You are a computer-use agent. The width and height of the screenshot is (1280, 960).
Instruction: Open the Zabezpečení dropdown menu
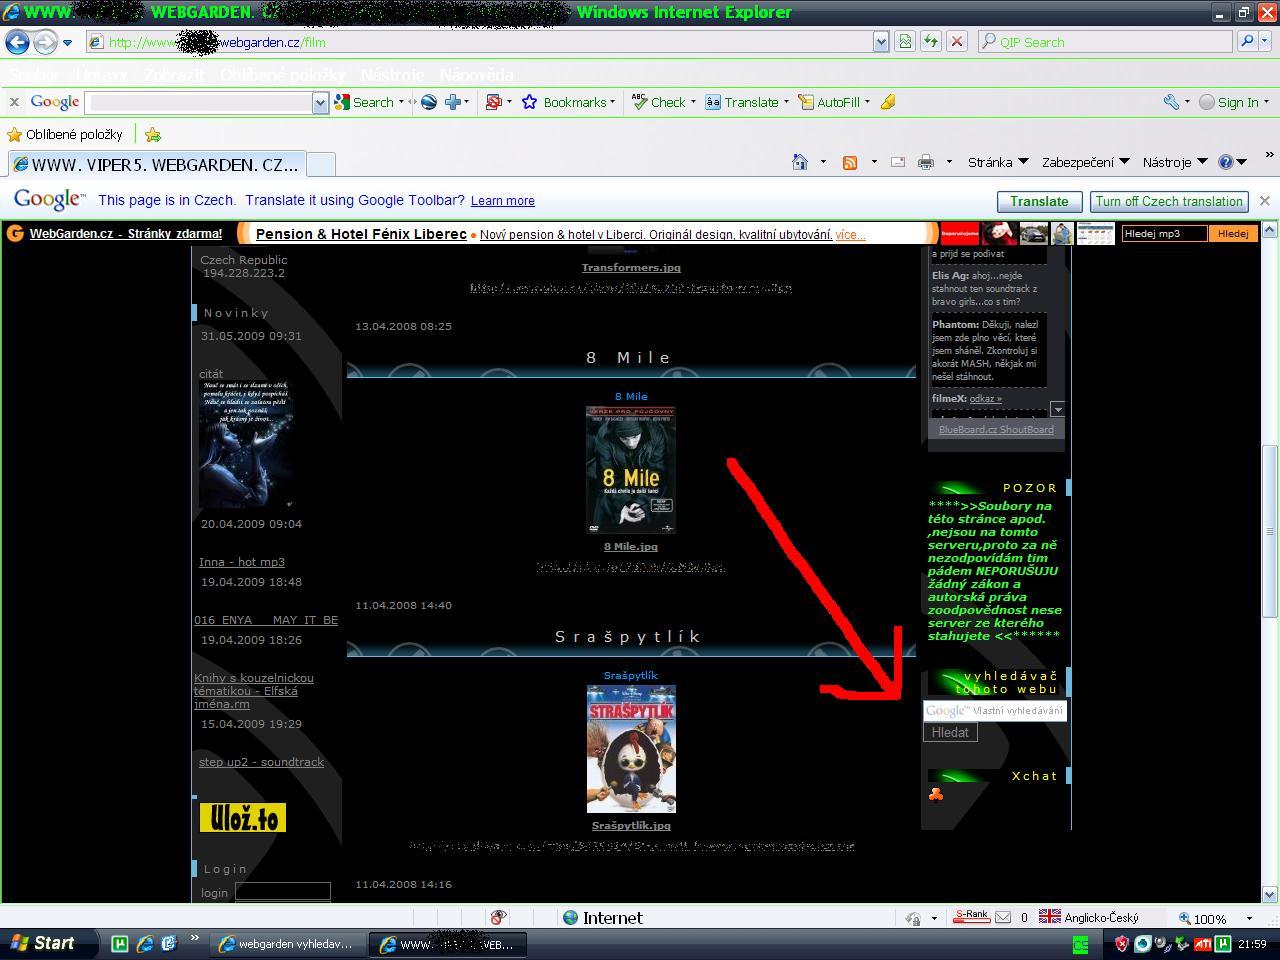(x=1085, y=162)
